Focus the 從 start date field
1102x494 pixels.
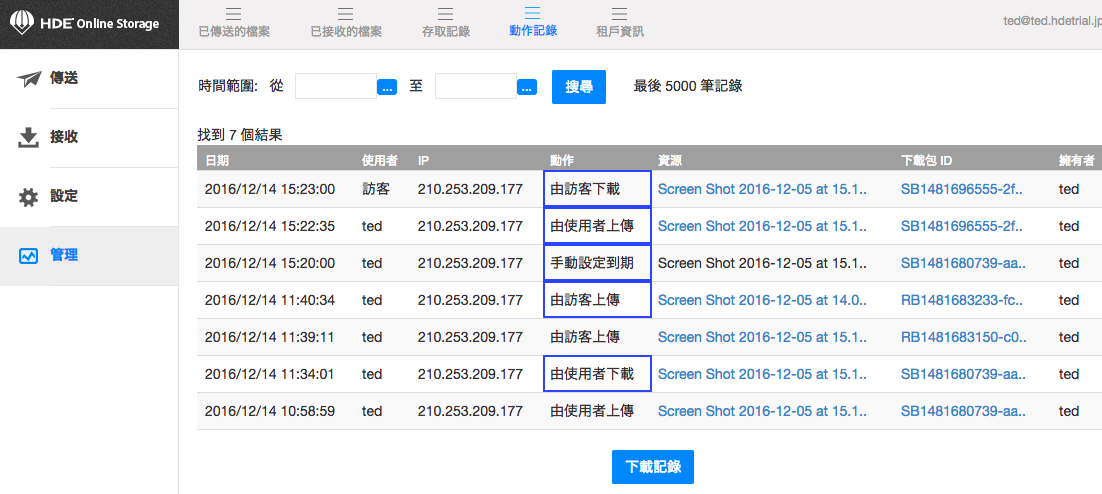[x=336, y=86]
